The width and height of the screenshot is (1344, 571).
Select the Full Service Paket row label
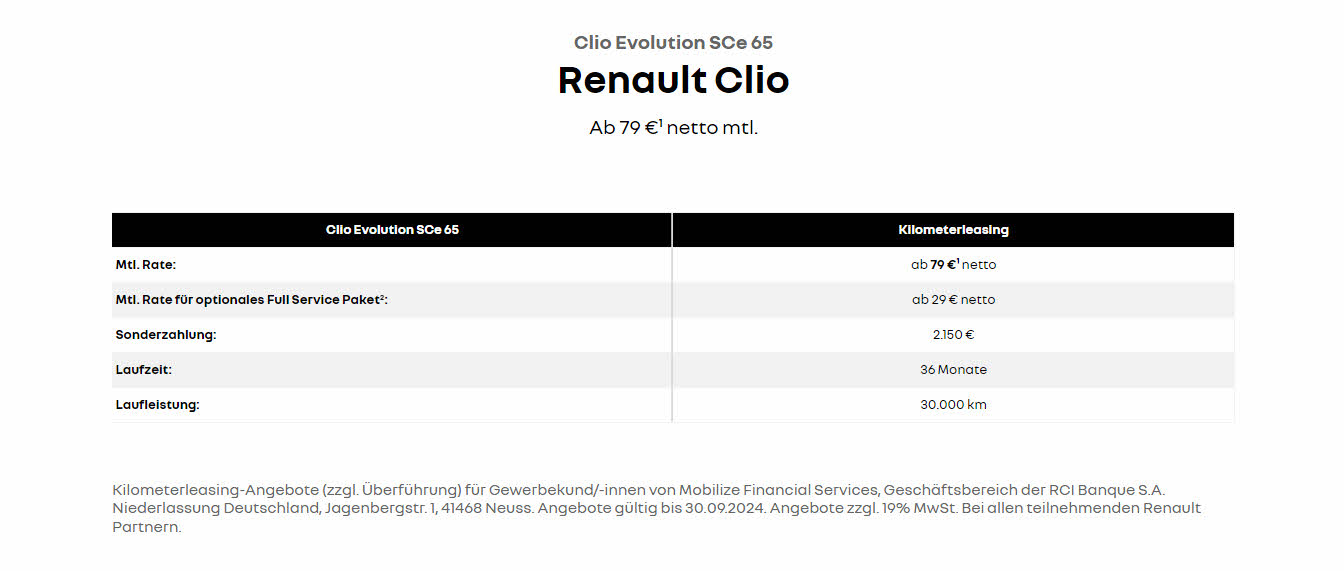tap(251, 300)
